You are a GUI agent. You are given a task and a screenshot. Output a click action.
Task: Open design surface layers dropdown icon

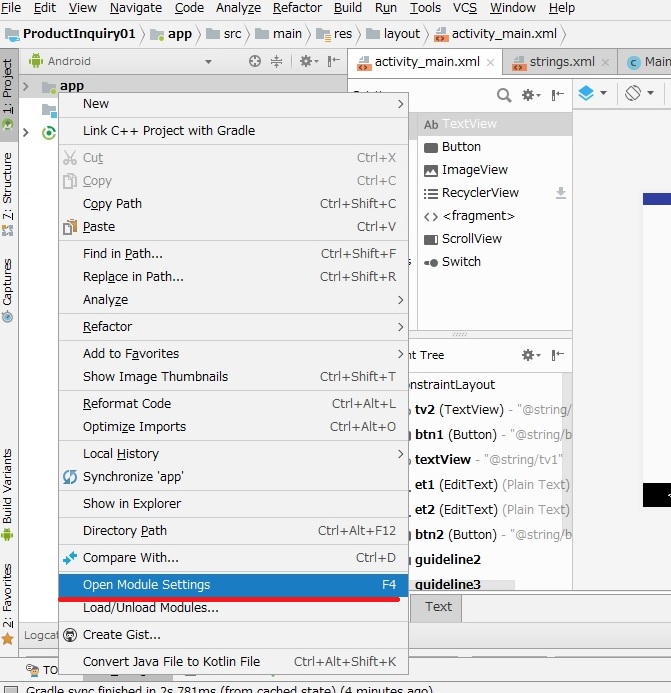pos(592,93)
